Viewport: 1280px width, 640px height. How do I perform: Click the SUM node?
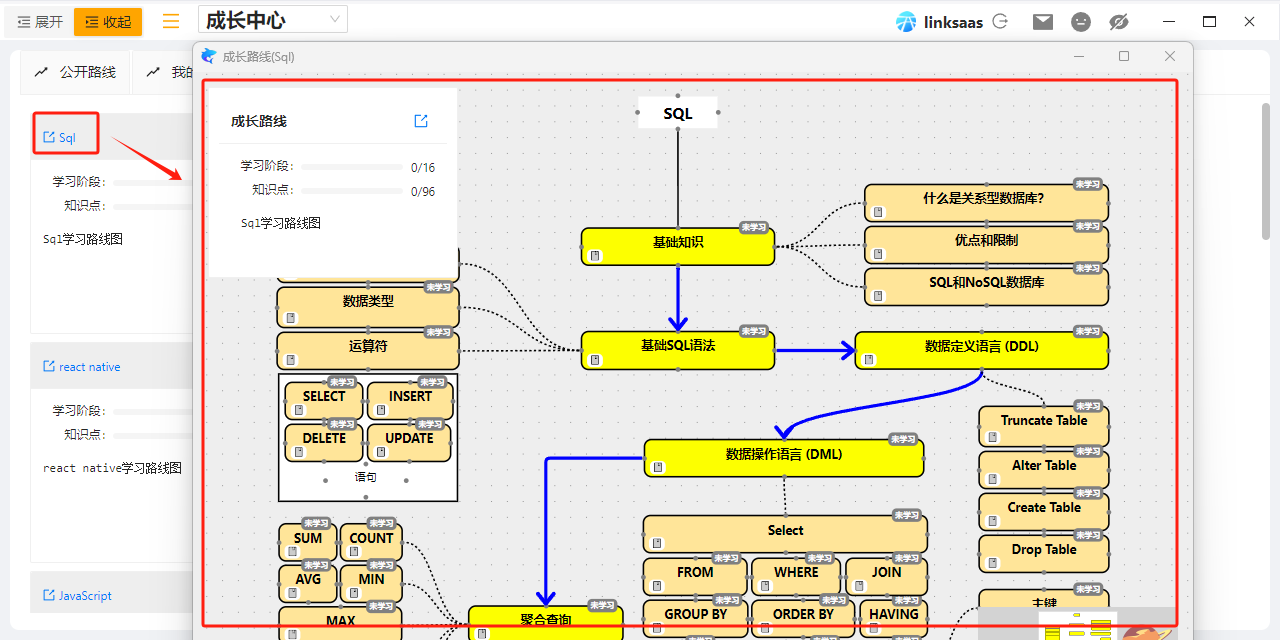tap(308, 542)
